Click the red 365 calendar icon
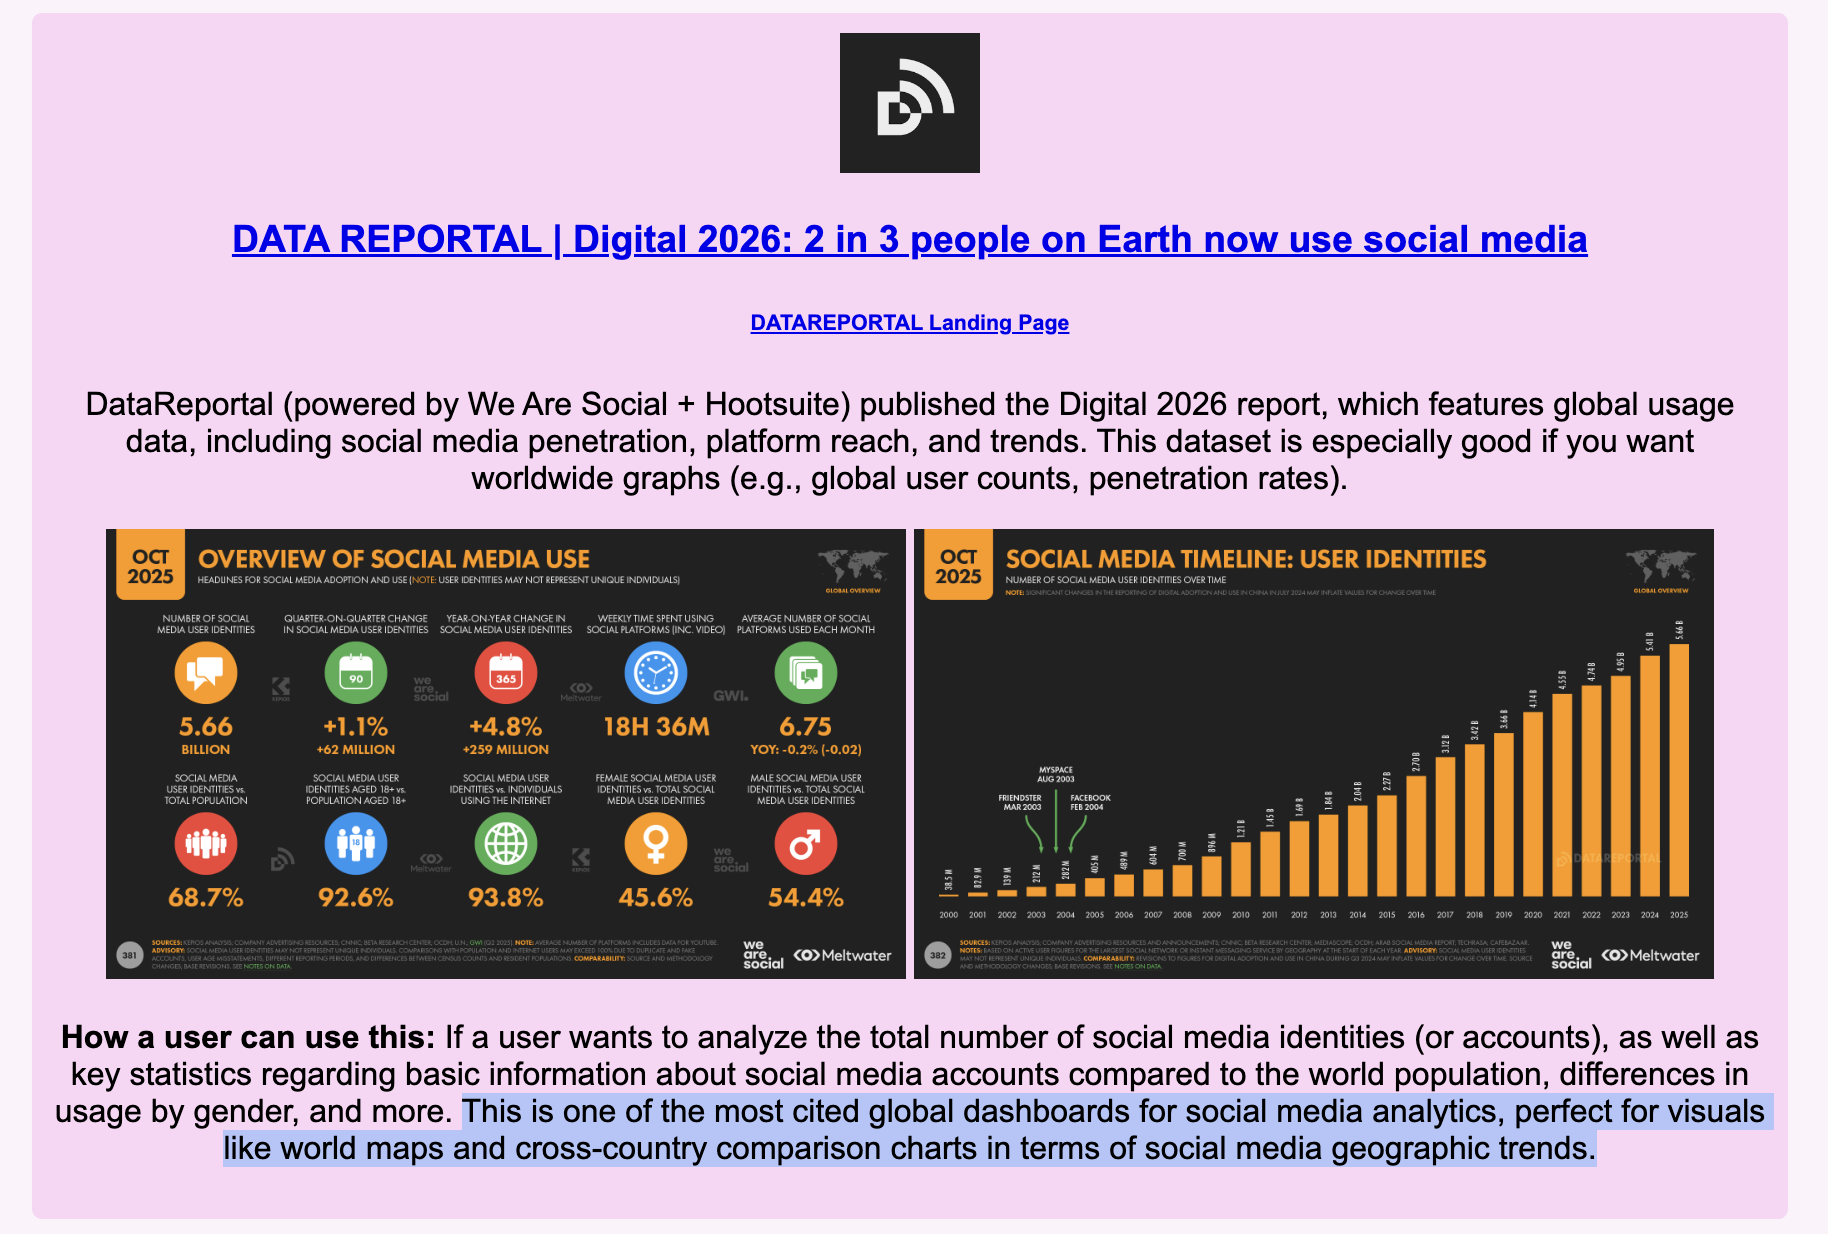This screenshot has height=1234, width=1828. coord(506,673)
